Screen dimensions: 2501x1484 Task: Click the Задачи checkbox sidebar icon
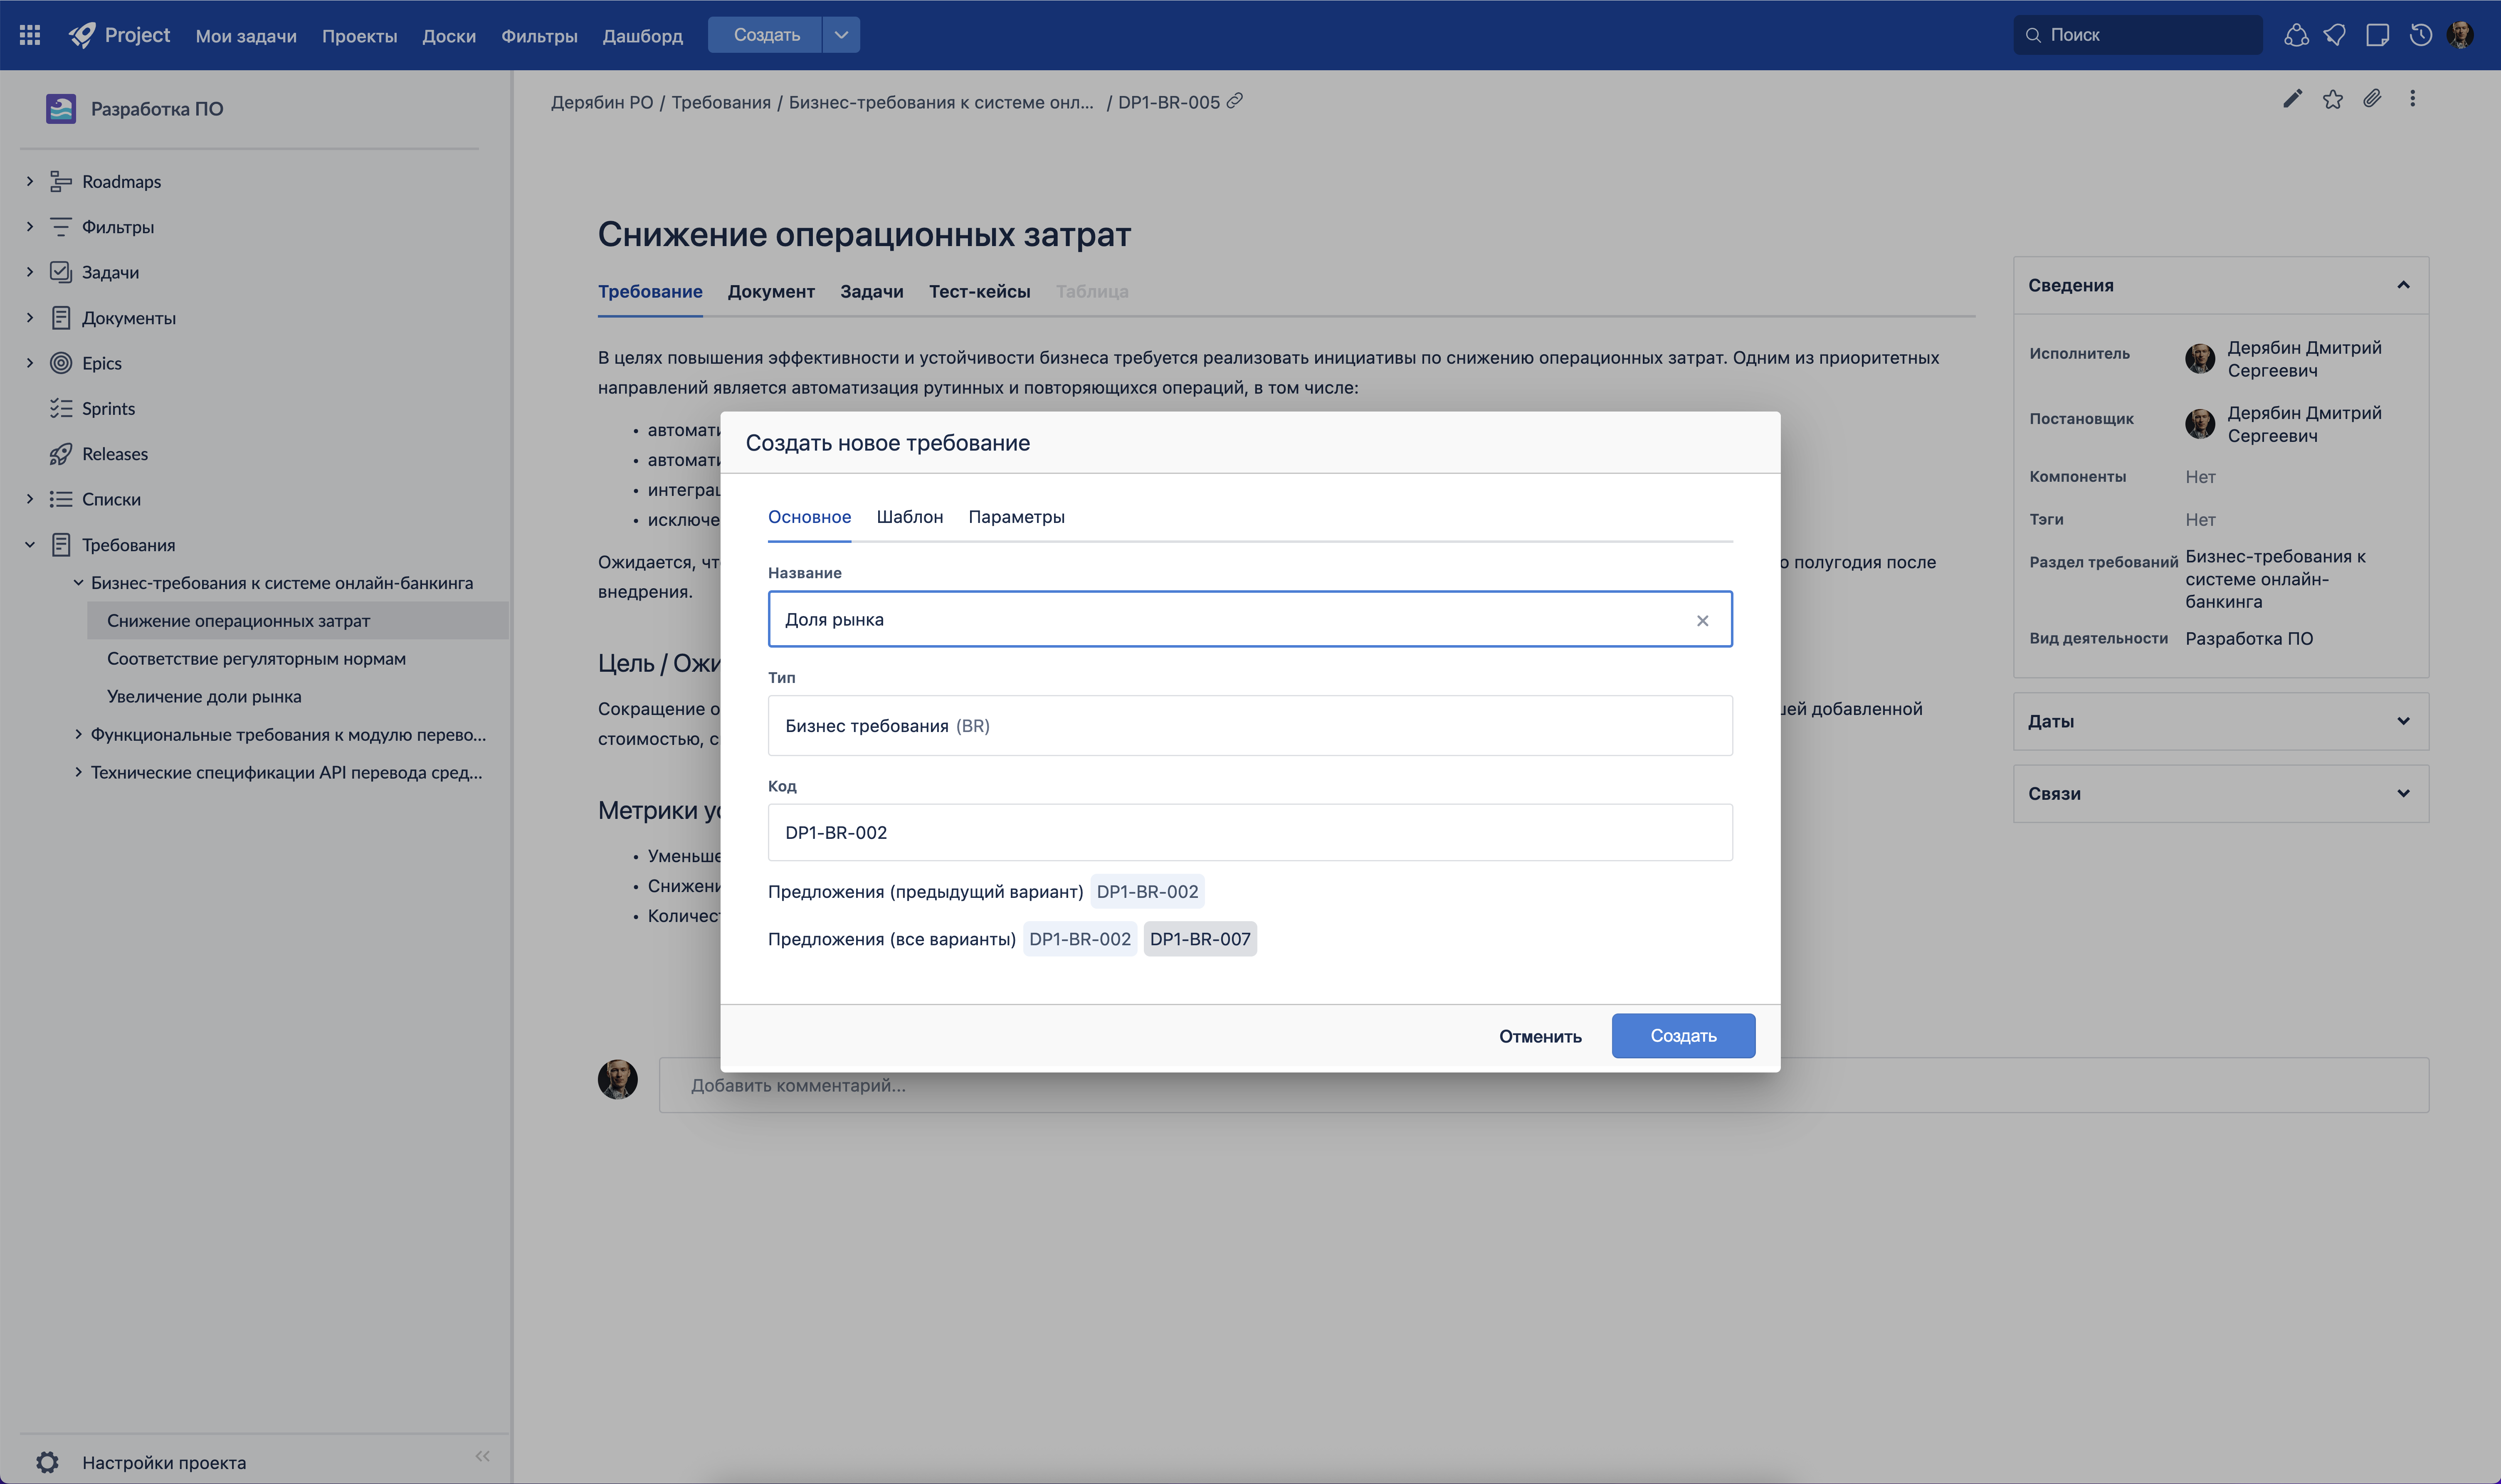pos(61,272)
